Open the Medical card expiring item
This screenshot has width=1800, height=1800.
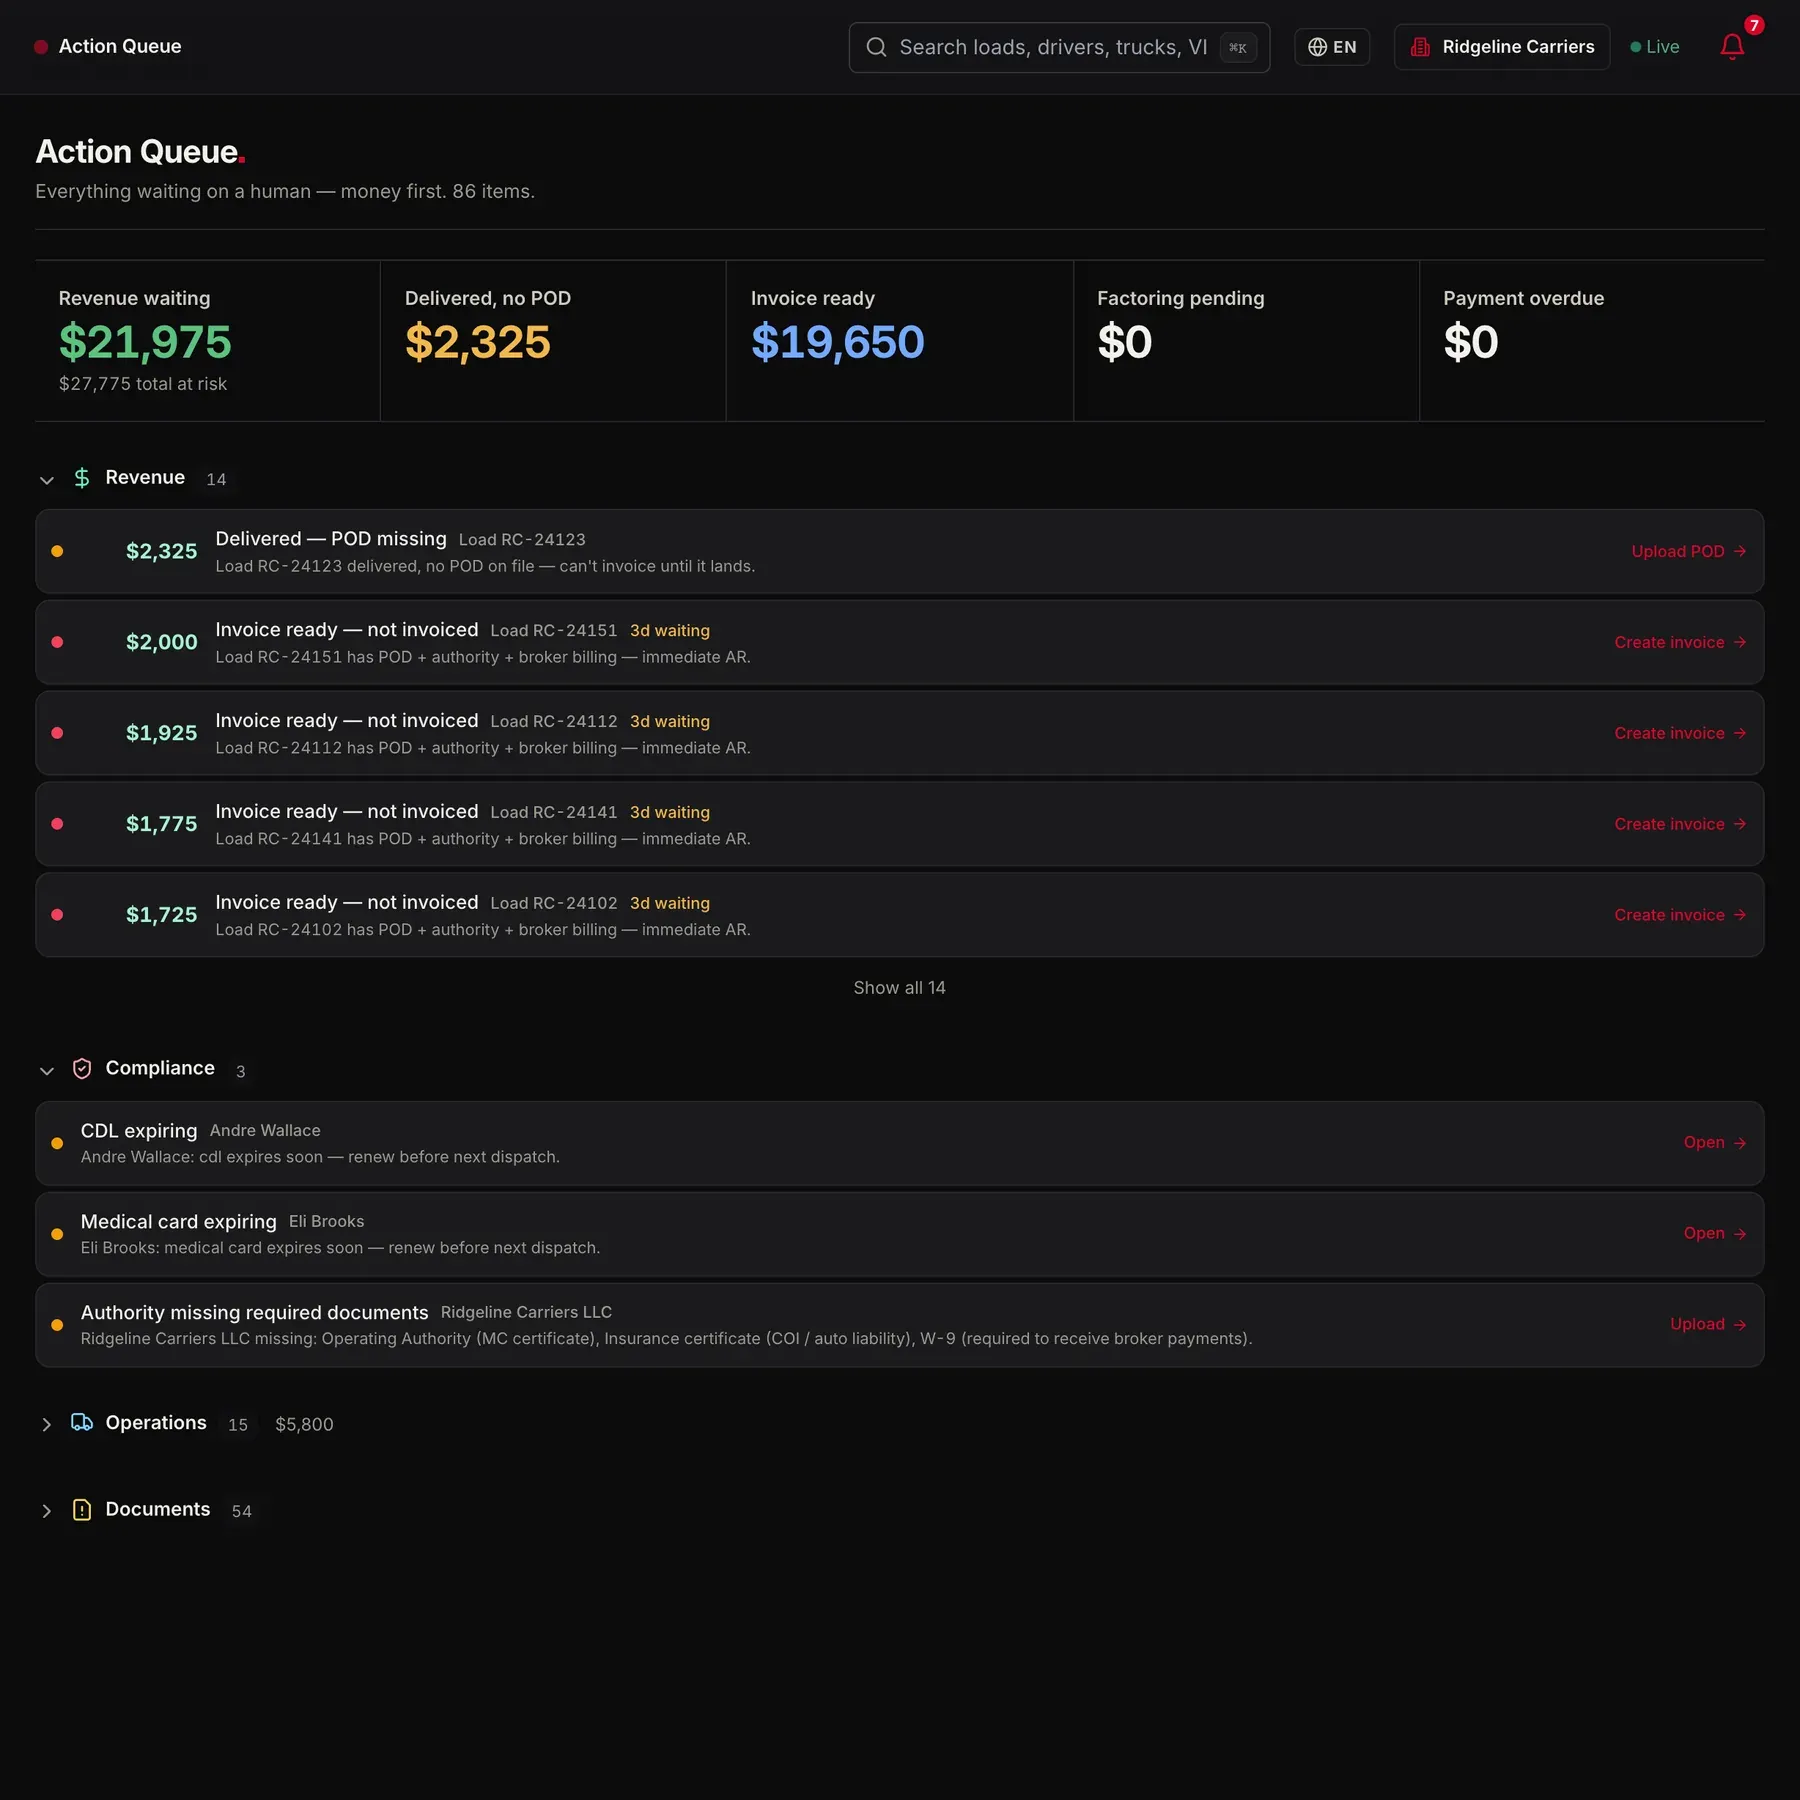click(x=1714, y=1233)
